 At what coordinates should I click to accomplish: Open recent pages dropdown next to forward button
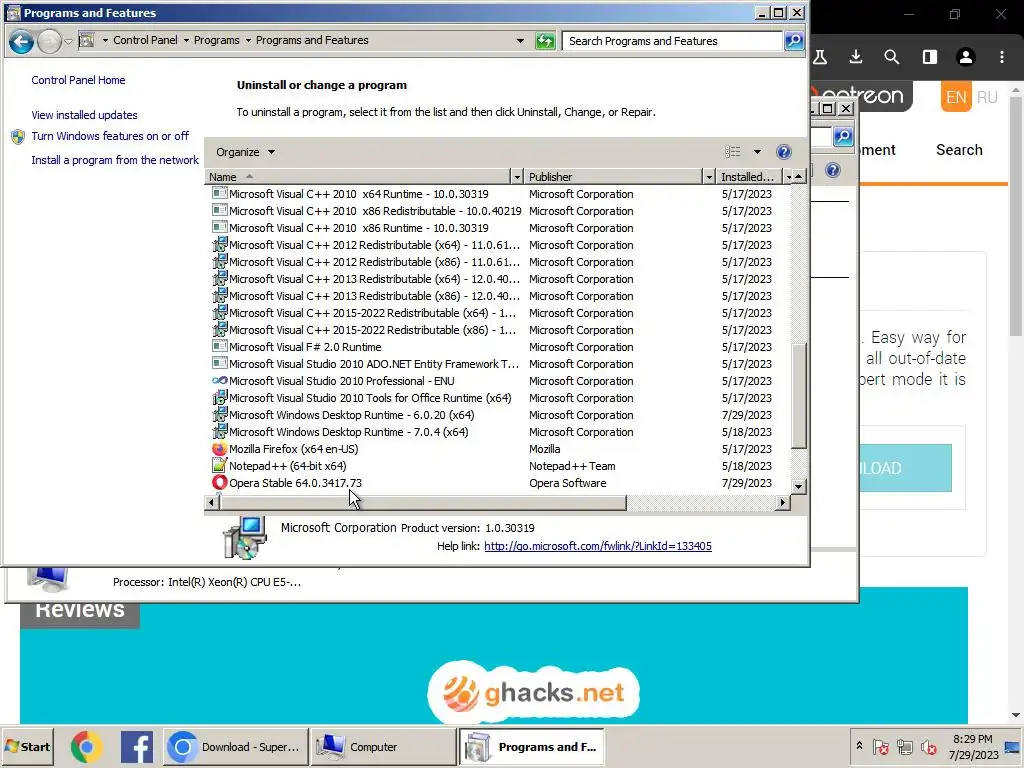coord(69,42)
